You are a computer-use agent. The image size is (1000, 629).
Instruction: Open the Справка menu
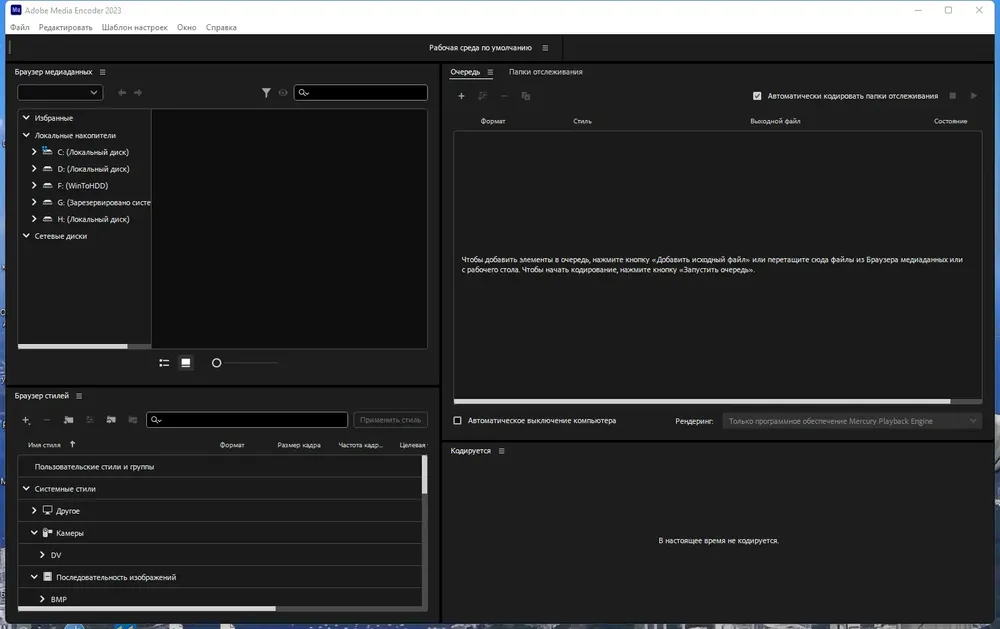pos(221,27)
